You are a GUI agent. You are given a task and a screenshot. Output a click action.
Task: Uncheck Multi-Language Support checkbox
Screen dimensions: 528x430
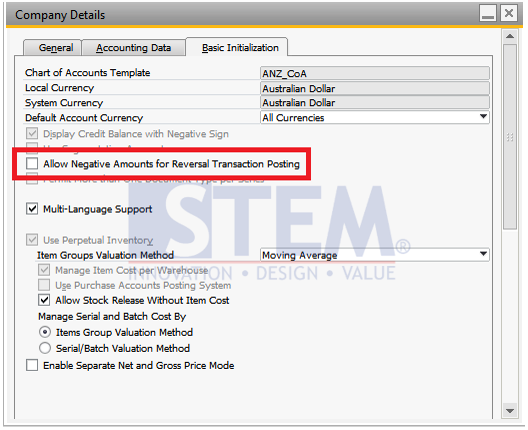click(x=32, y=209)
